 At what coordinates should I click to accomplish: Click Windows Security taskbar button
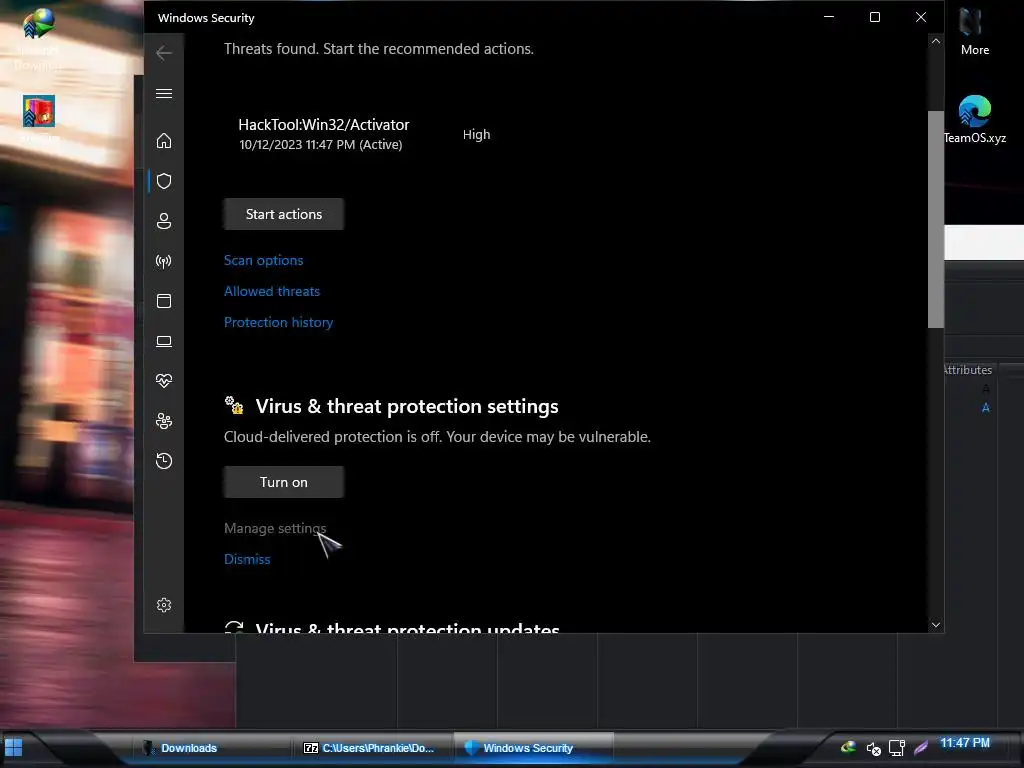(x=534, y=748)
